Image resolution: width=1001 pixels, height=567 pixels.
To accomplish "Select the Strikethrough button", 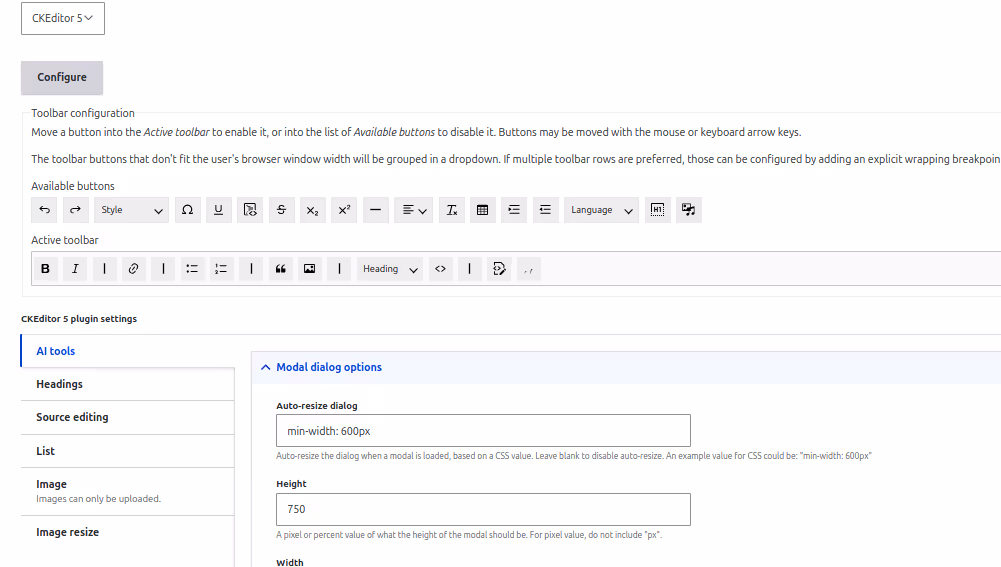I will 282,209.
